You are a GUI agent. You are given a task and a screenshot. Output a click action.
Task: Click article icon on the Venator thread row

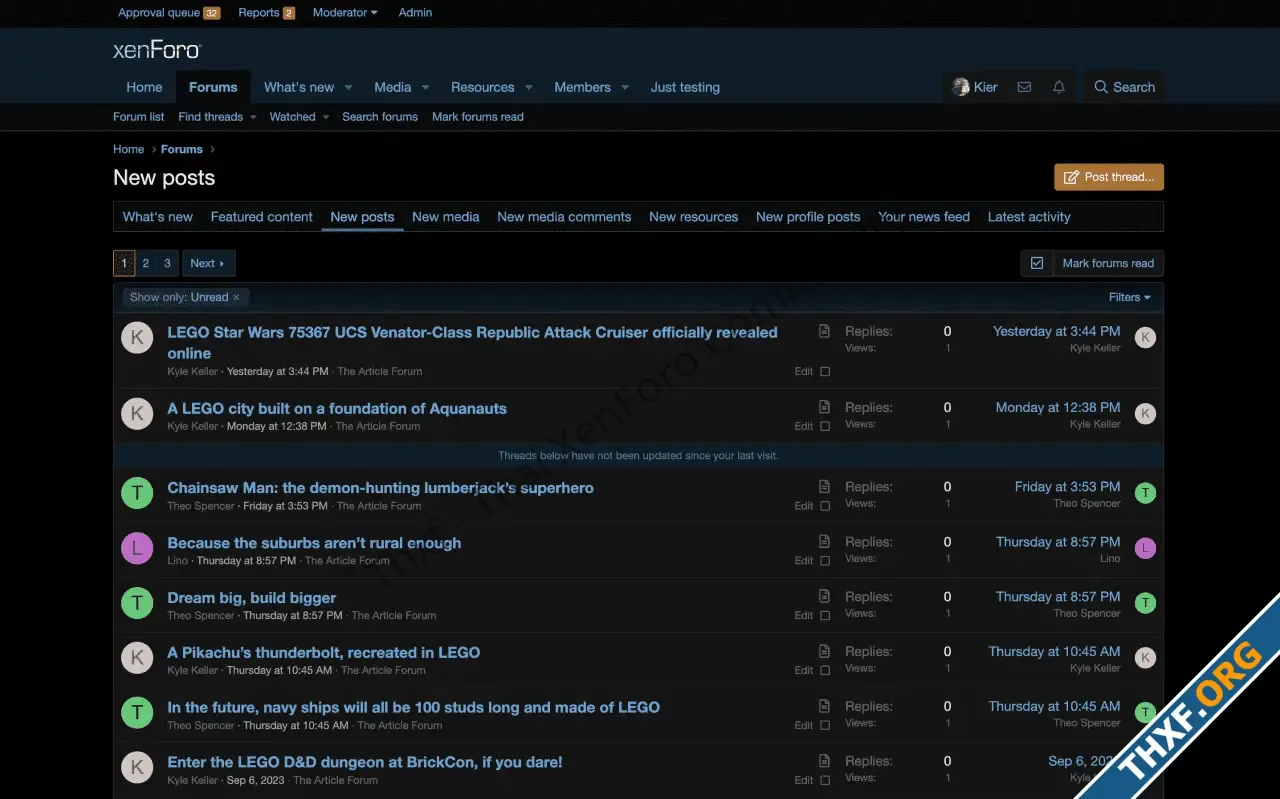(x=824, y=331)
